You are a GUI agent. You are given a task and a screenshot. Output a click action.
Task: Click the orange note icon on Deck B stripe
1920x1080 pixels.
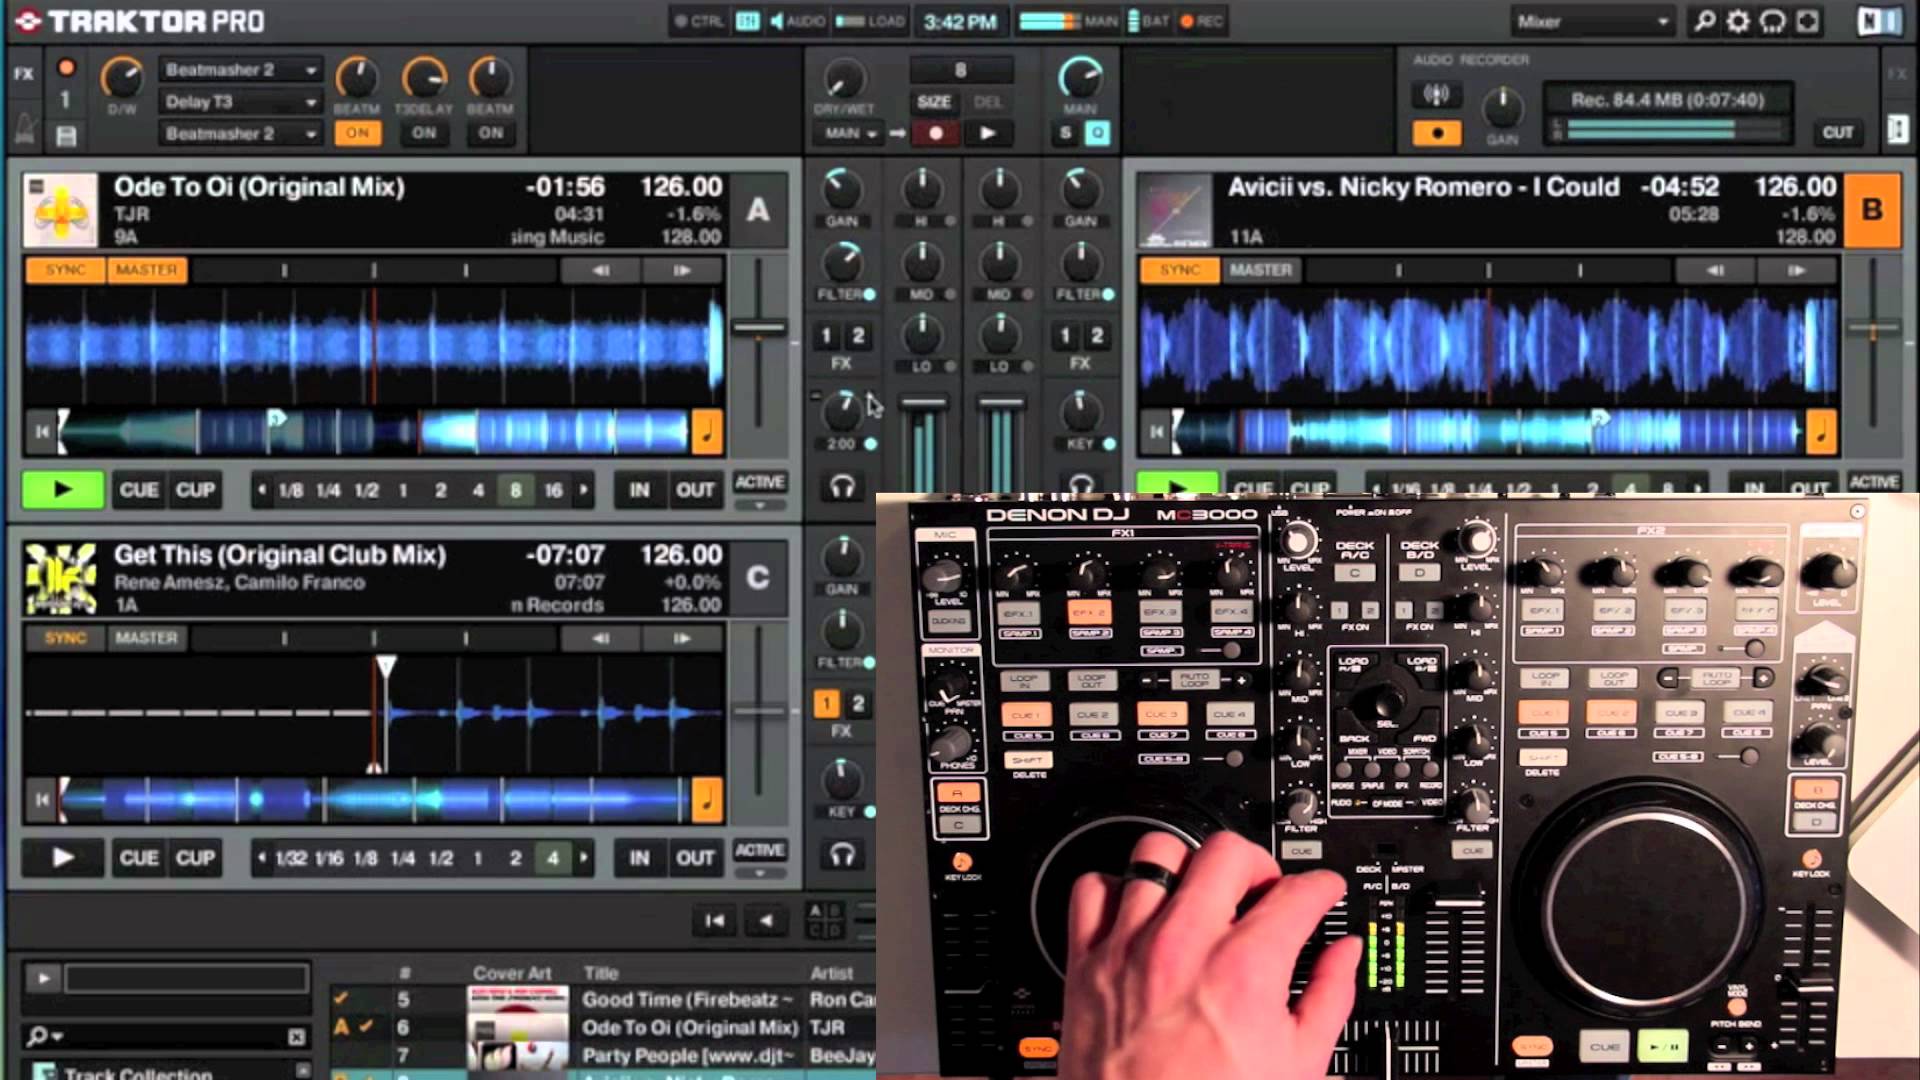point(1821,431)
